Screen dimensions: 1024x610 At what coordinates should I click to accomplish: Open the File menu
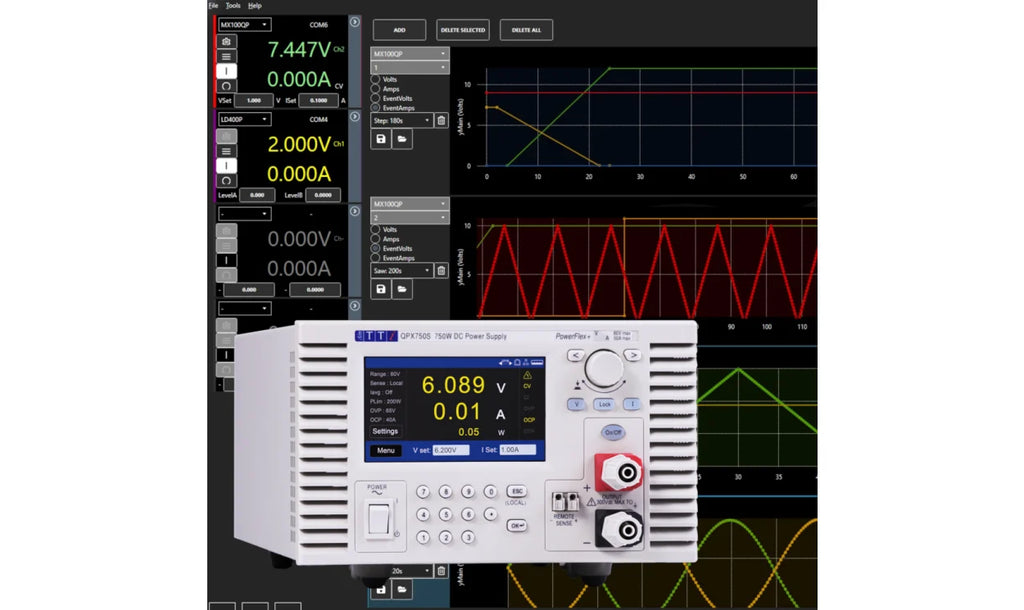pos(213,5)
